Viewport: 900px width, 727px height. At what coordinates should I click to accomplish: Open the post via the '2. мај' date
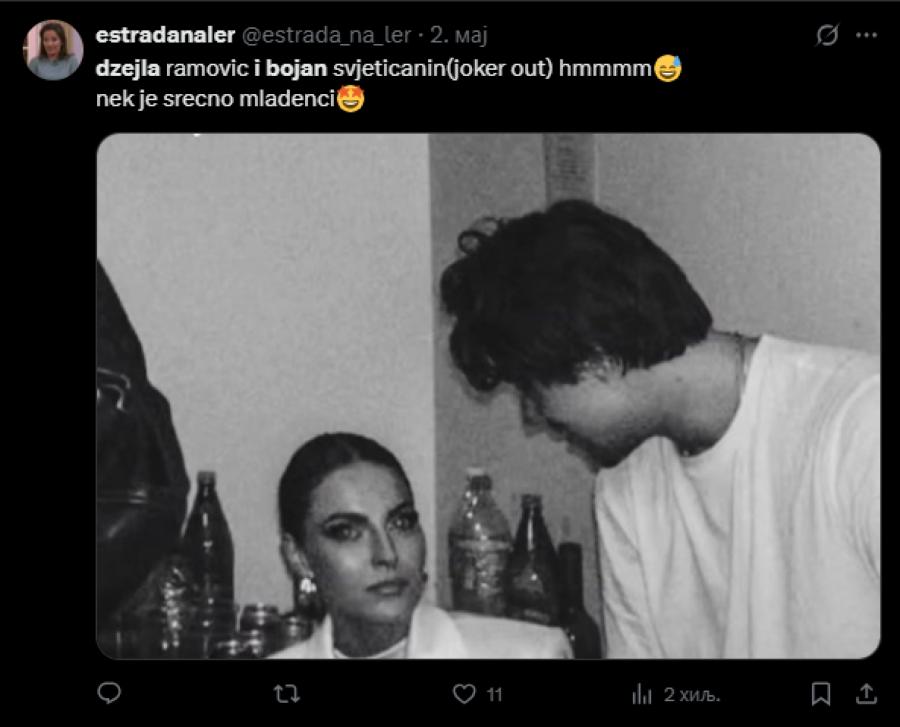coord(459,35)
